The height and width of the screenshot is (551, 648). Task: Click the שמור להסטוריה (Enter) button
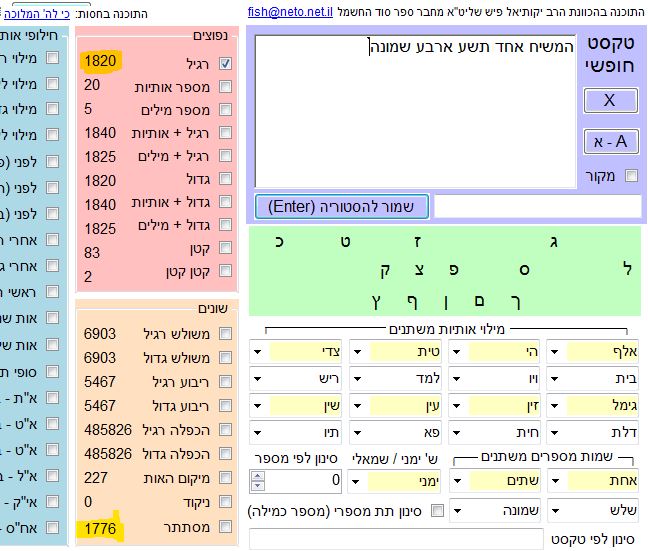[341, 207]
